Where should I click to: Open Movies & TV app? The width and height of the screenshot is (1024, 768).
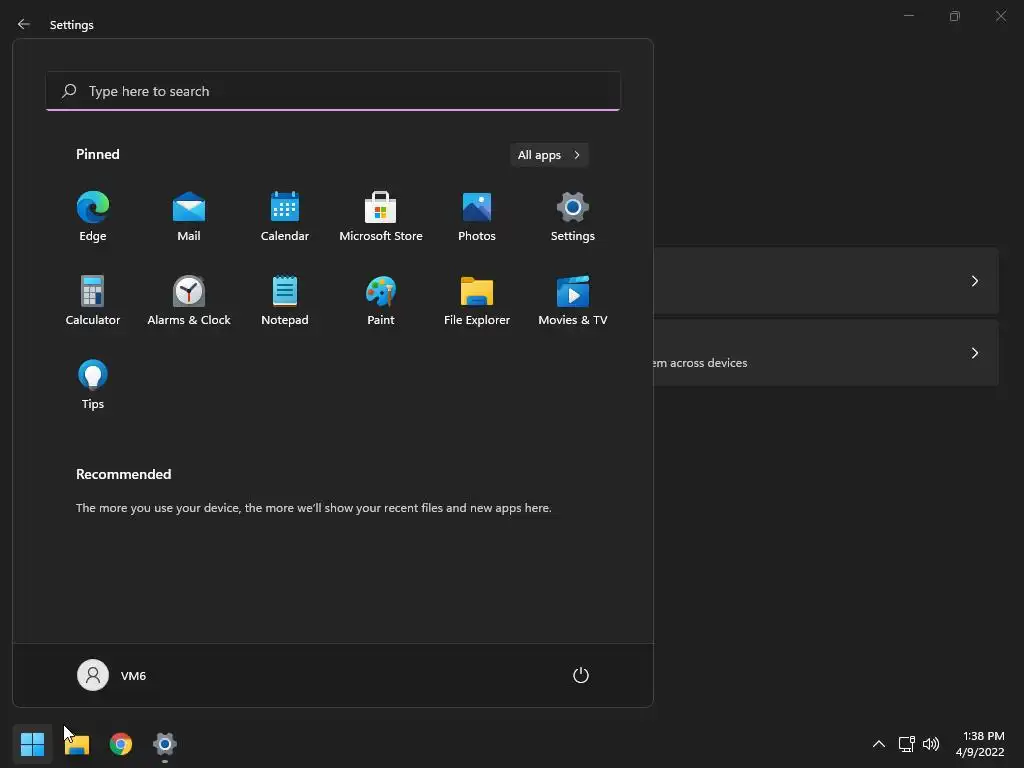(x=573, y=300)
